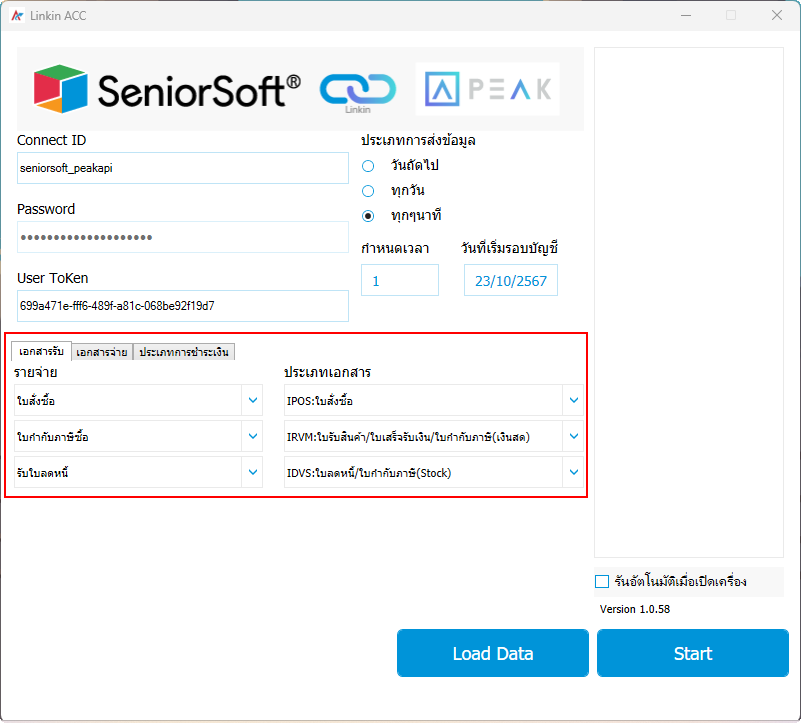The height and width of the screenshot is (723, 801).
Task: Click the Connect ID input field
Action: click(183, 168)
